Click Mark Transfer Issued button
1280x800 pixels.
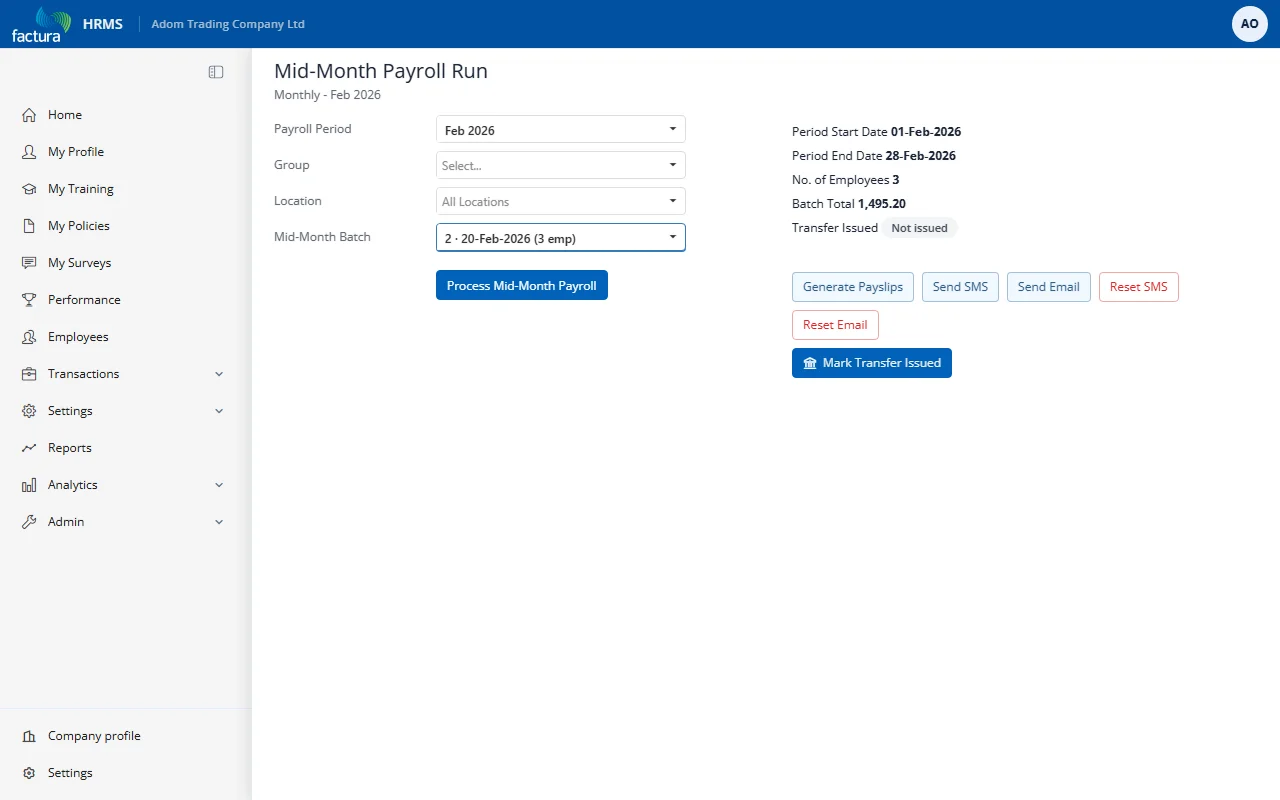(872, 363)
